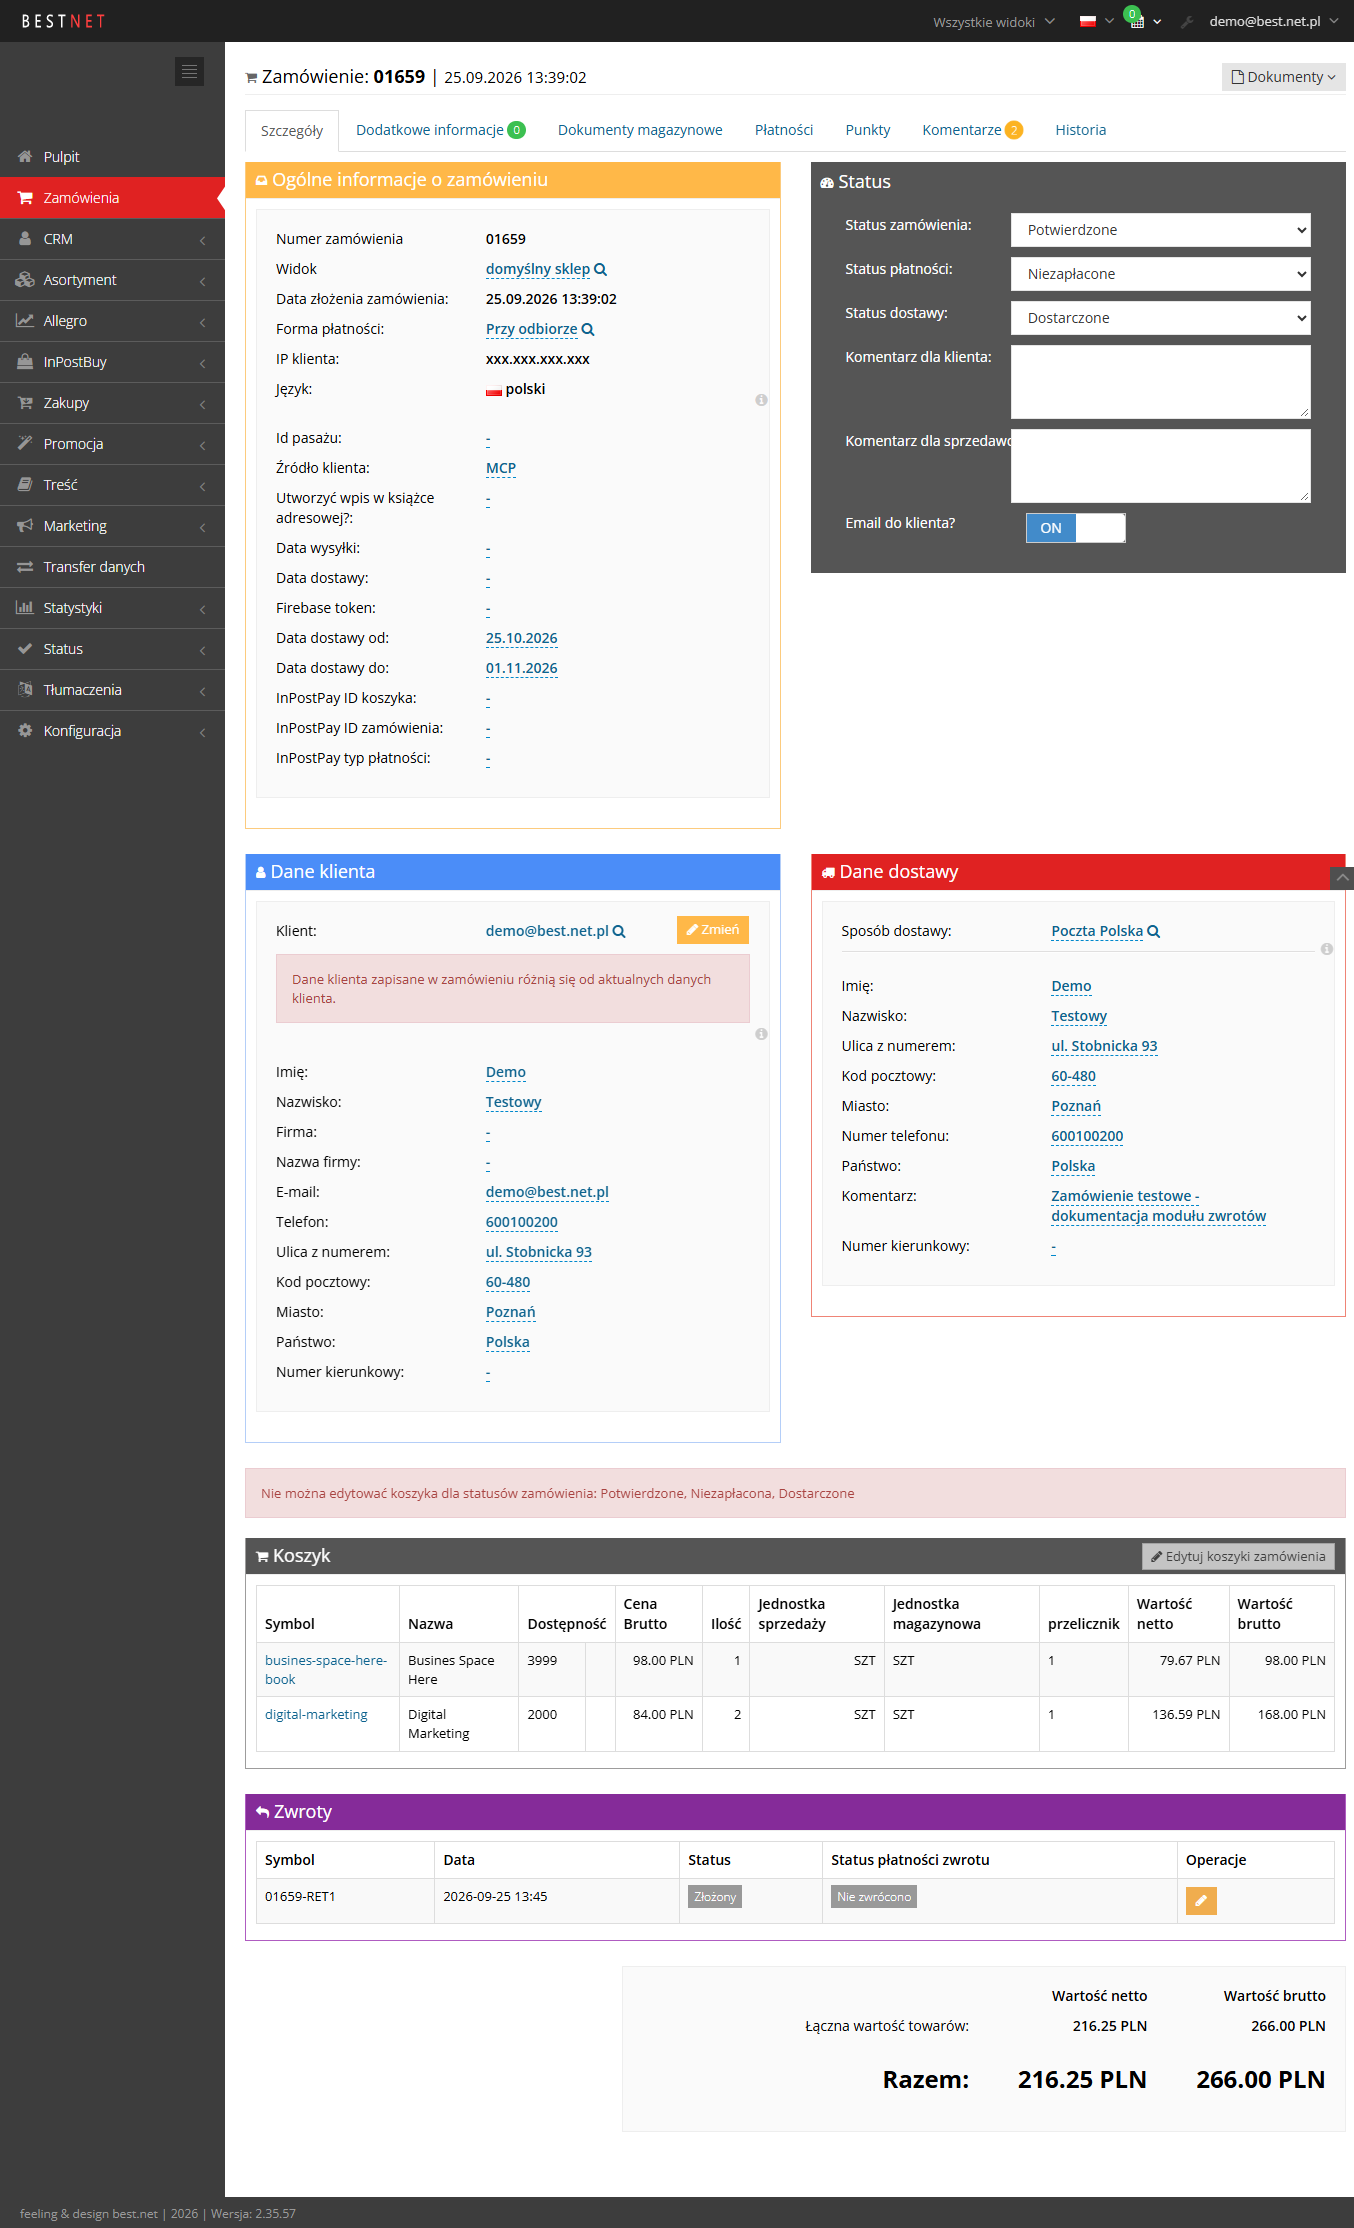Open the Komentarze tab
Viewport: 1354px width, 2228px height.
click(972, 130)
